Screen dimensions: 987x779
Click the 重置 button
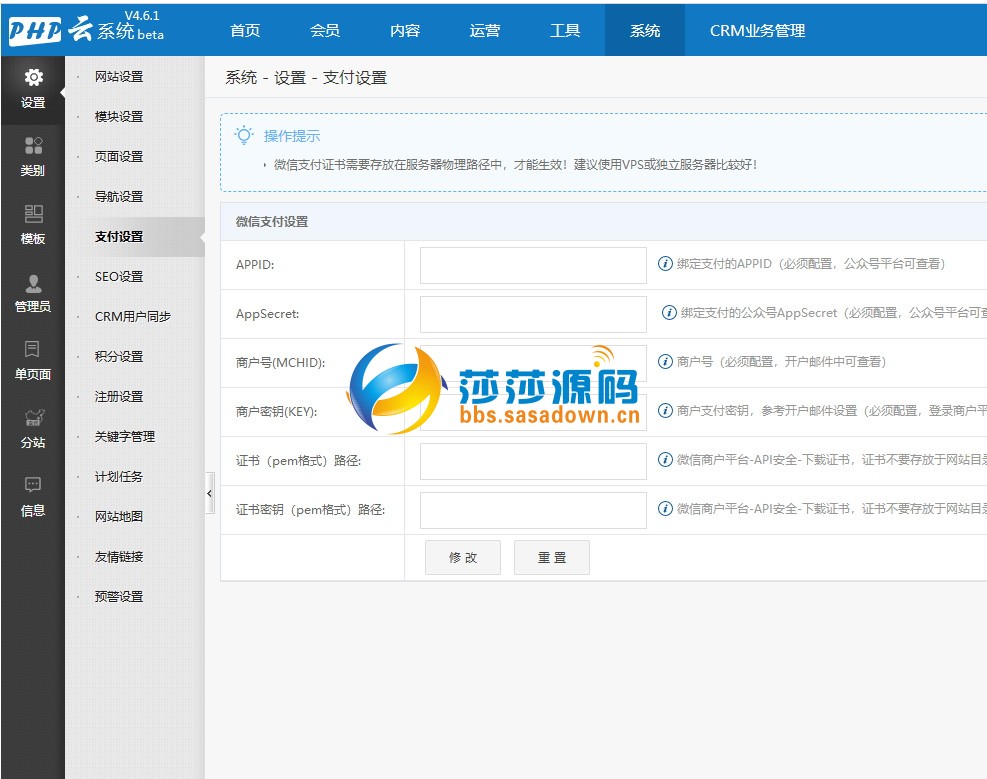(x=552, y=558)
